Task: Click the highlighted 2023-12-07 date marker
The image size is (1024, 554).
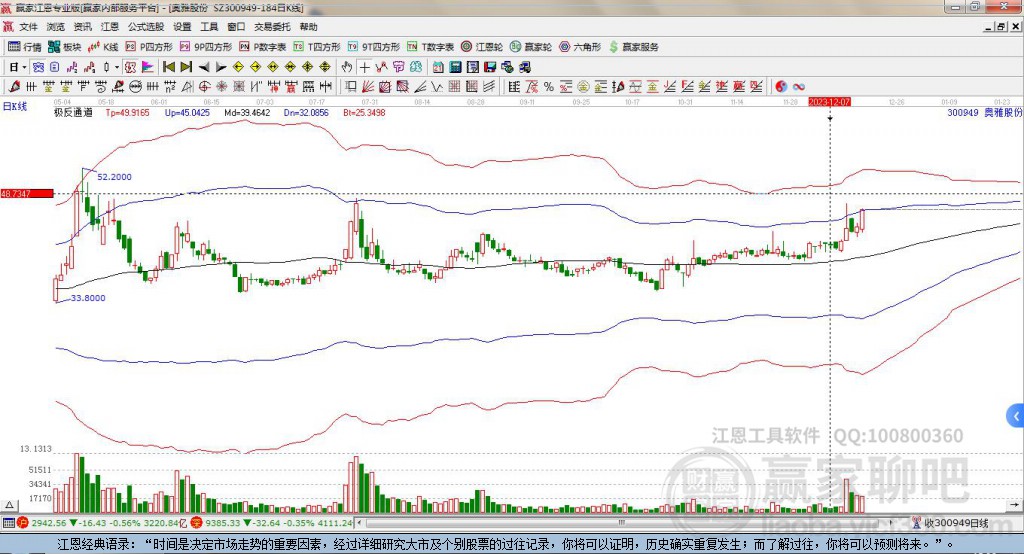Action: 829,102
